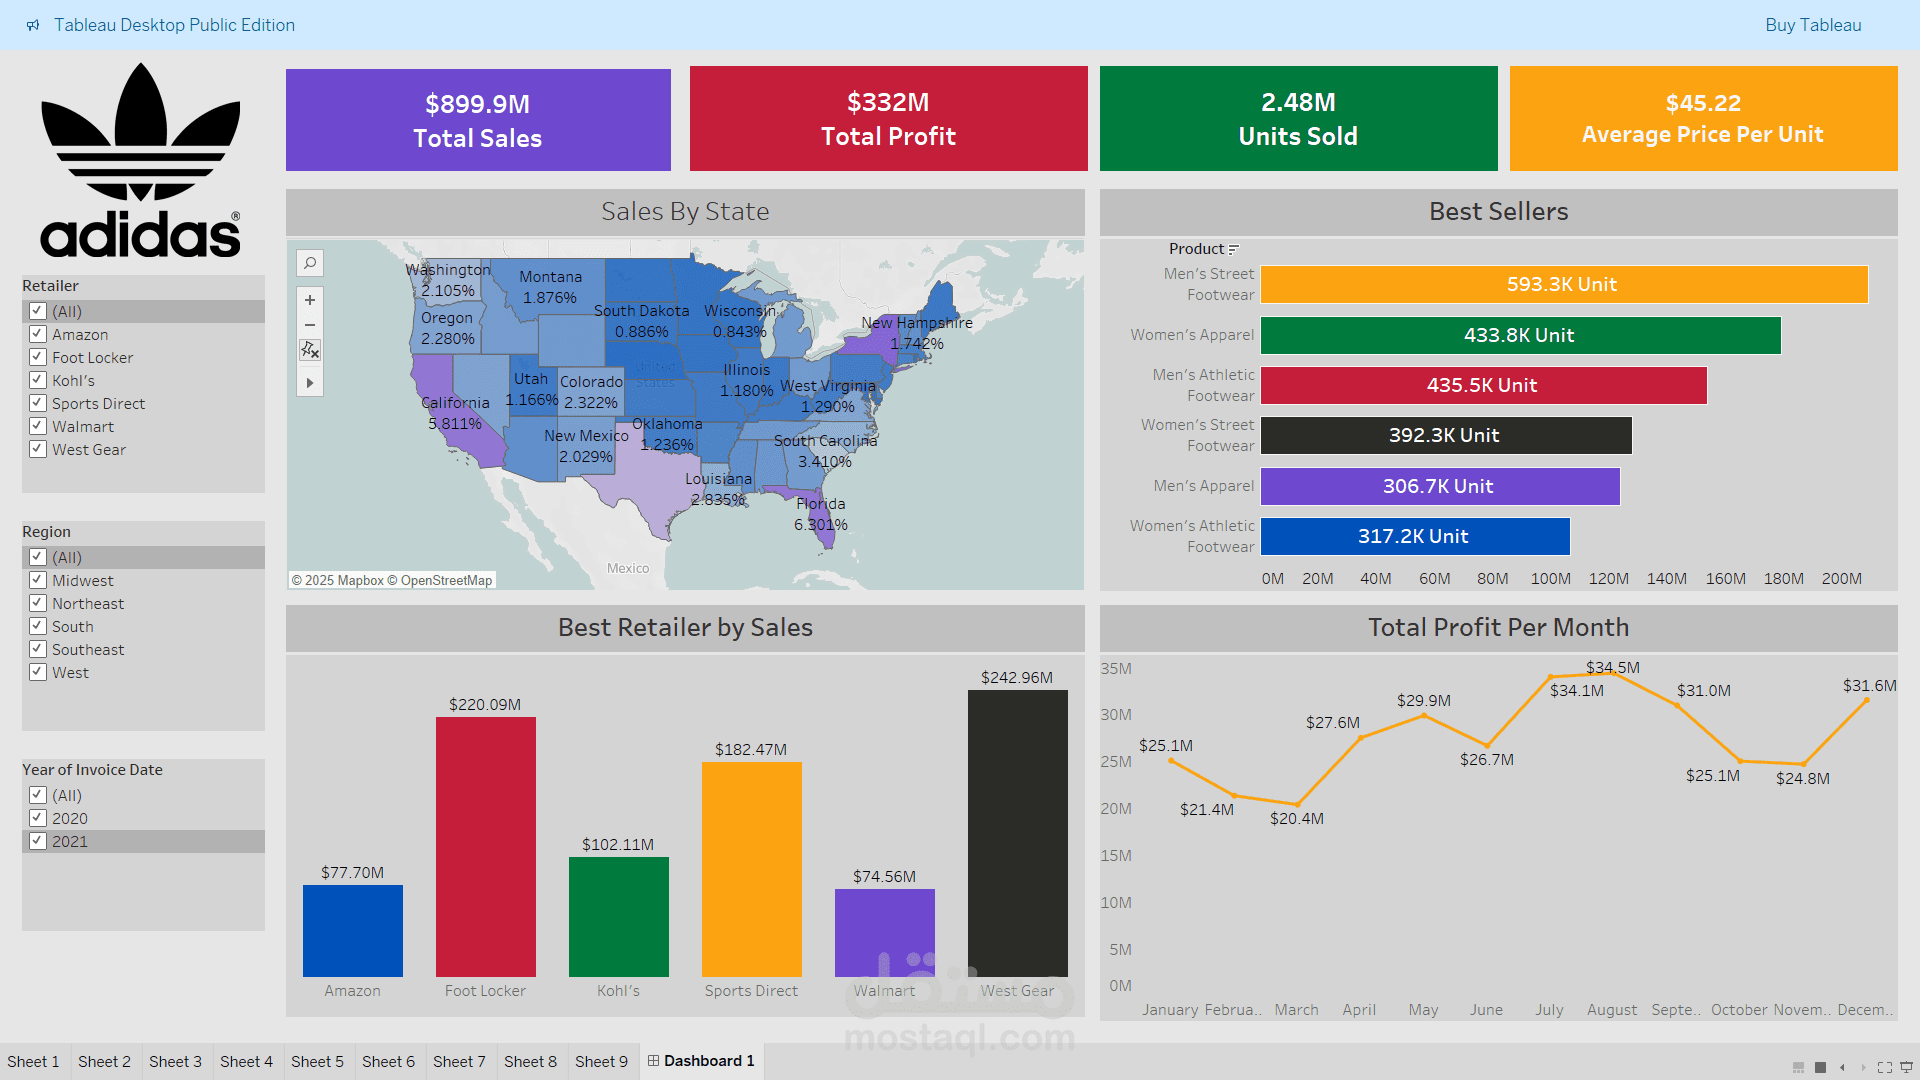This screenshot has height=1080, width=1920.
Task: Click the Florida 6.301% map label
Action: 821,514
